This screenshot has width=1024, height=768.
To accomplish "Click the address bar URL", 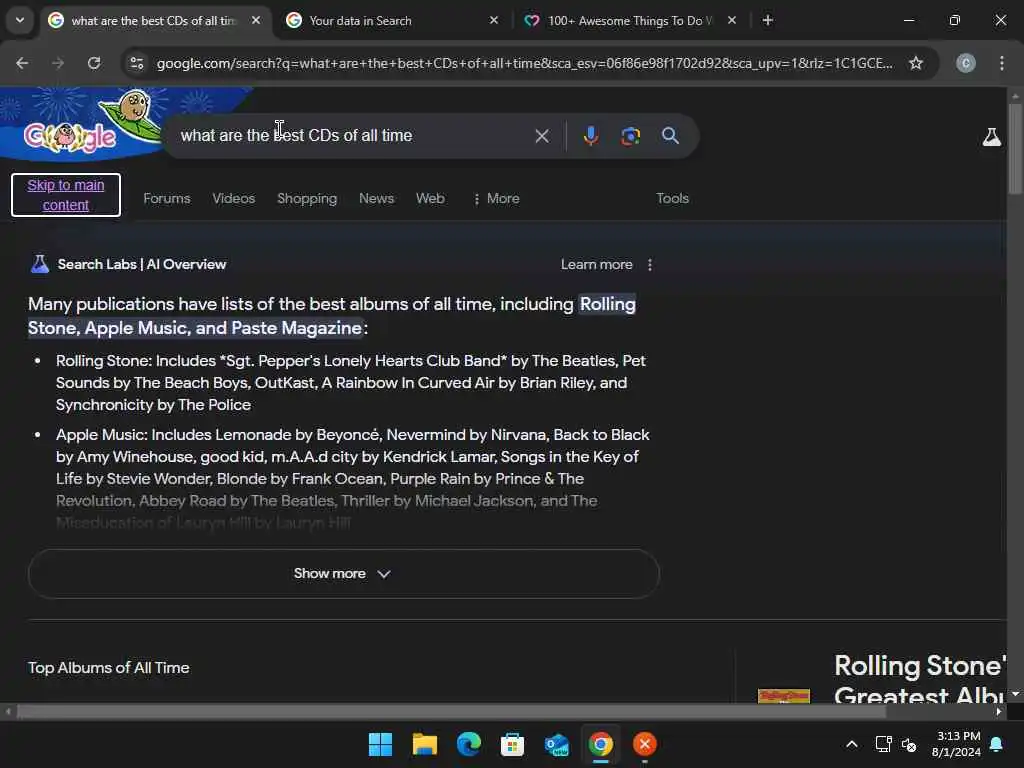I will tap(524, 63).
